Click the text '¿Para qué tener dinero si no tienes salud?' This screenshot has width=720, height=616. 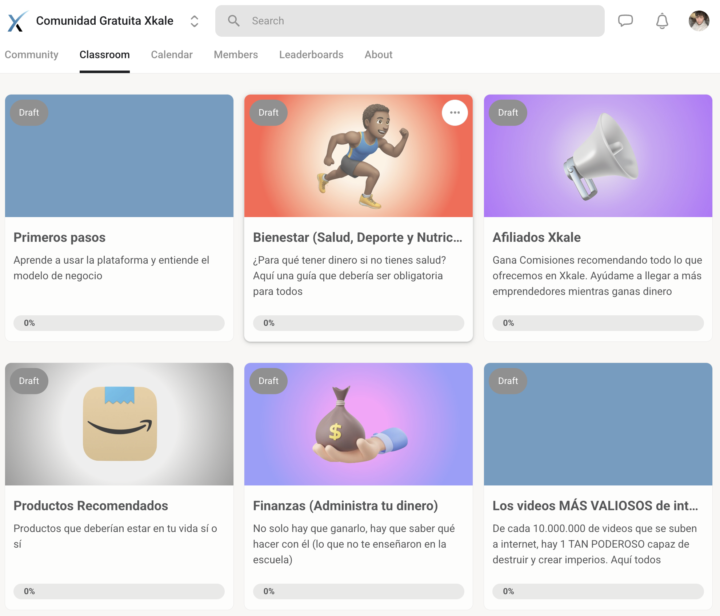[349, 260]
